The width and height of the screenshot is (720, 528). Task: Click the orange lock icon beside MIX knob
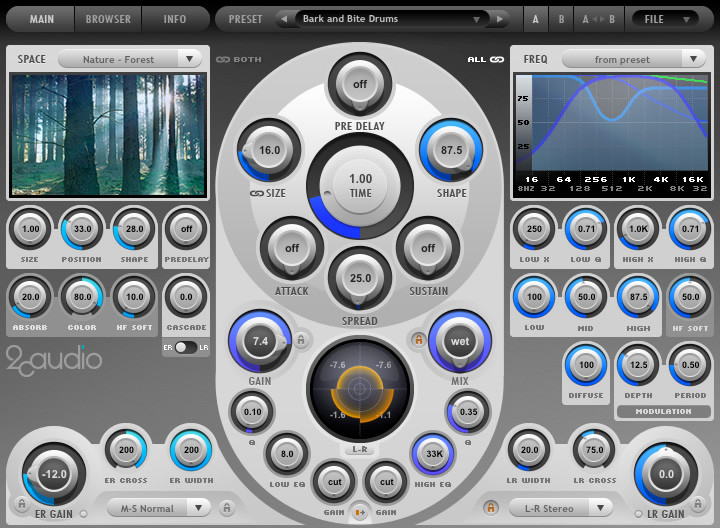(418, 340)
